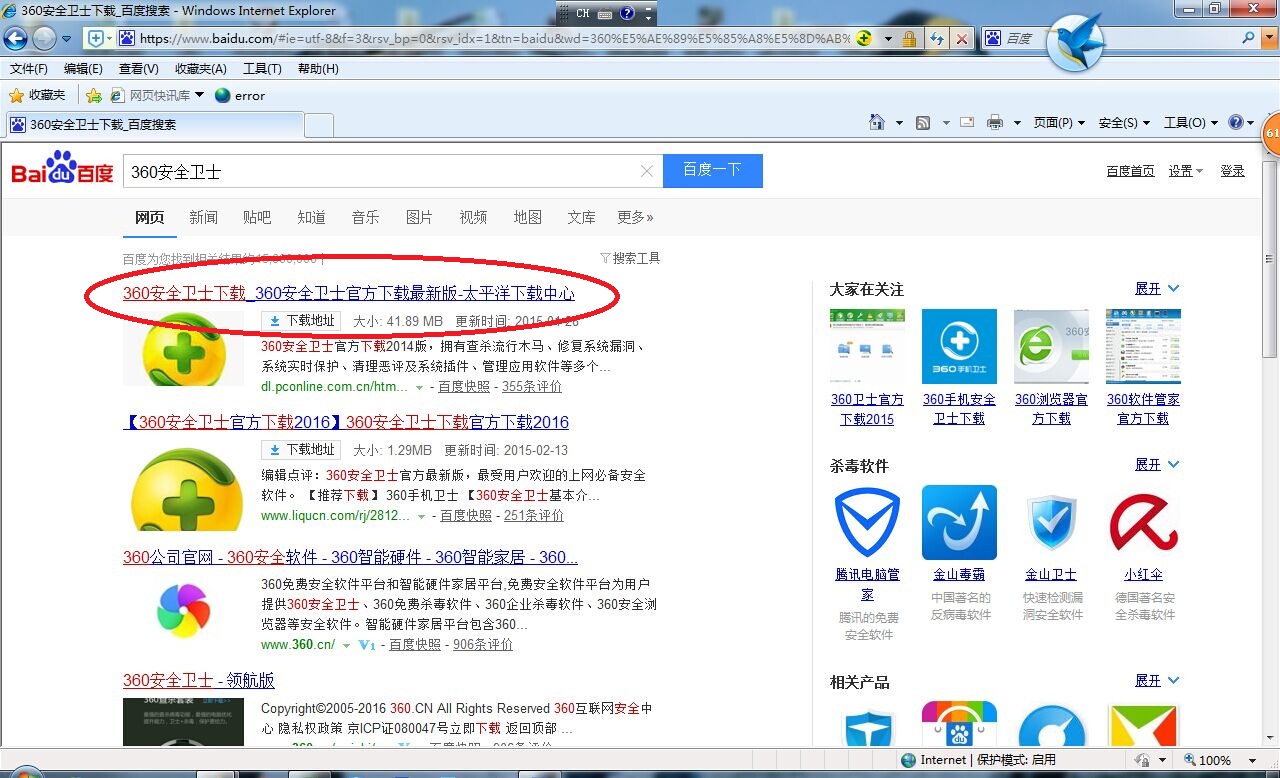The image size is (1280, 778).
Task: Click the Add to Favorites Bar star icon
Action: pyautogui.click(x=93, y=95)
